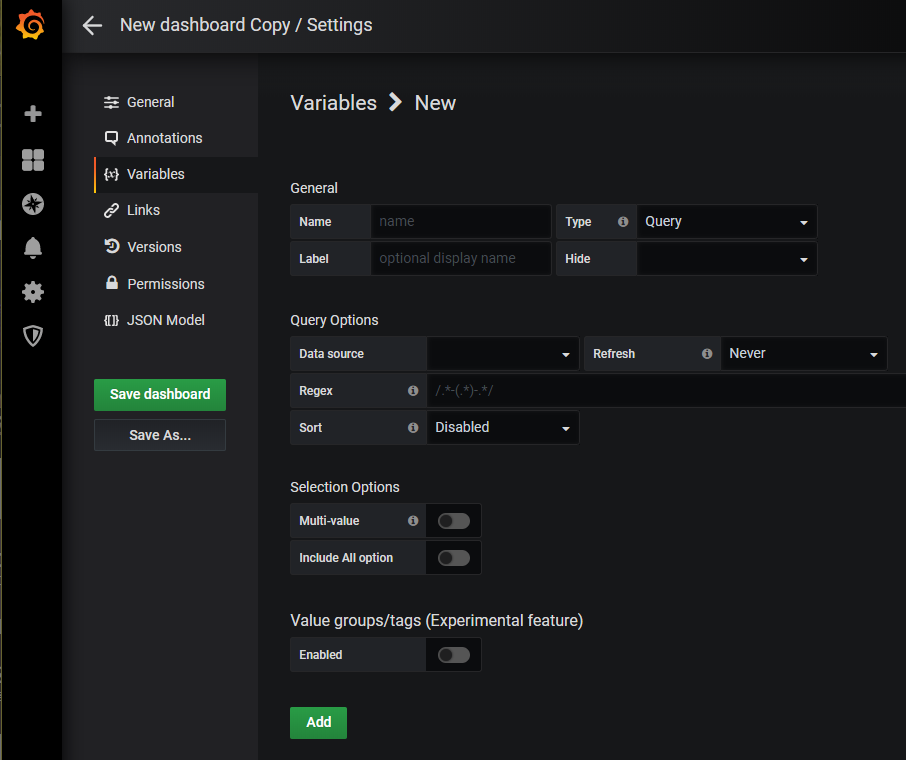This screenshot has width=906, height=760.
Task: Click the history icon beside Versions
Action: 112,247
